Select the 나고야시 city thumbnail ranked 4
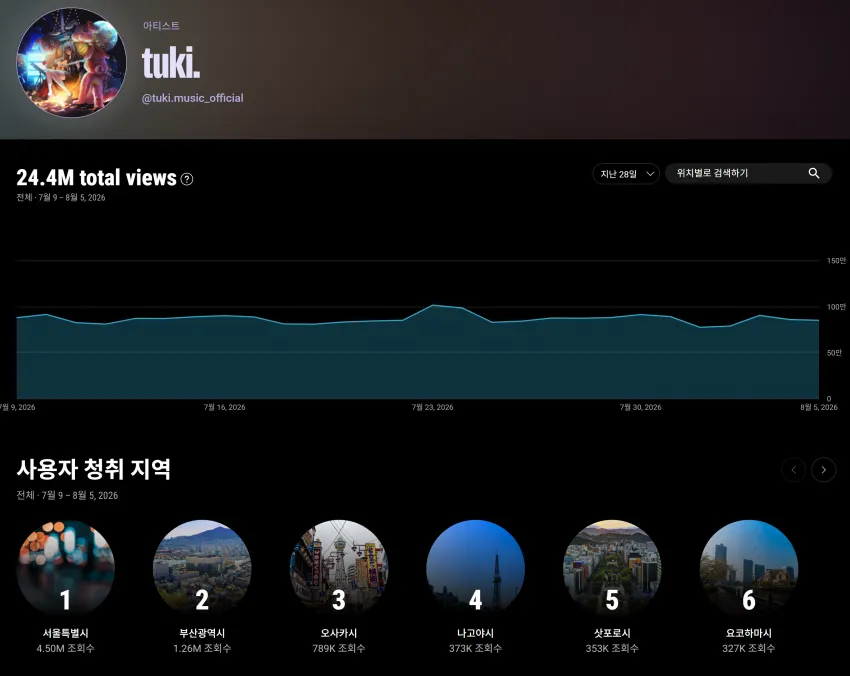This screenshot has height=676, width=850. point(475,569)
